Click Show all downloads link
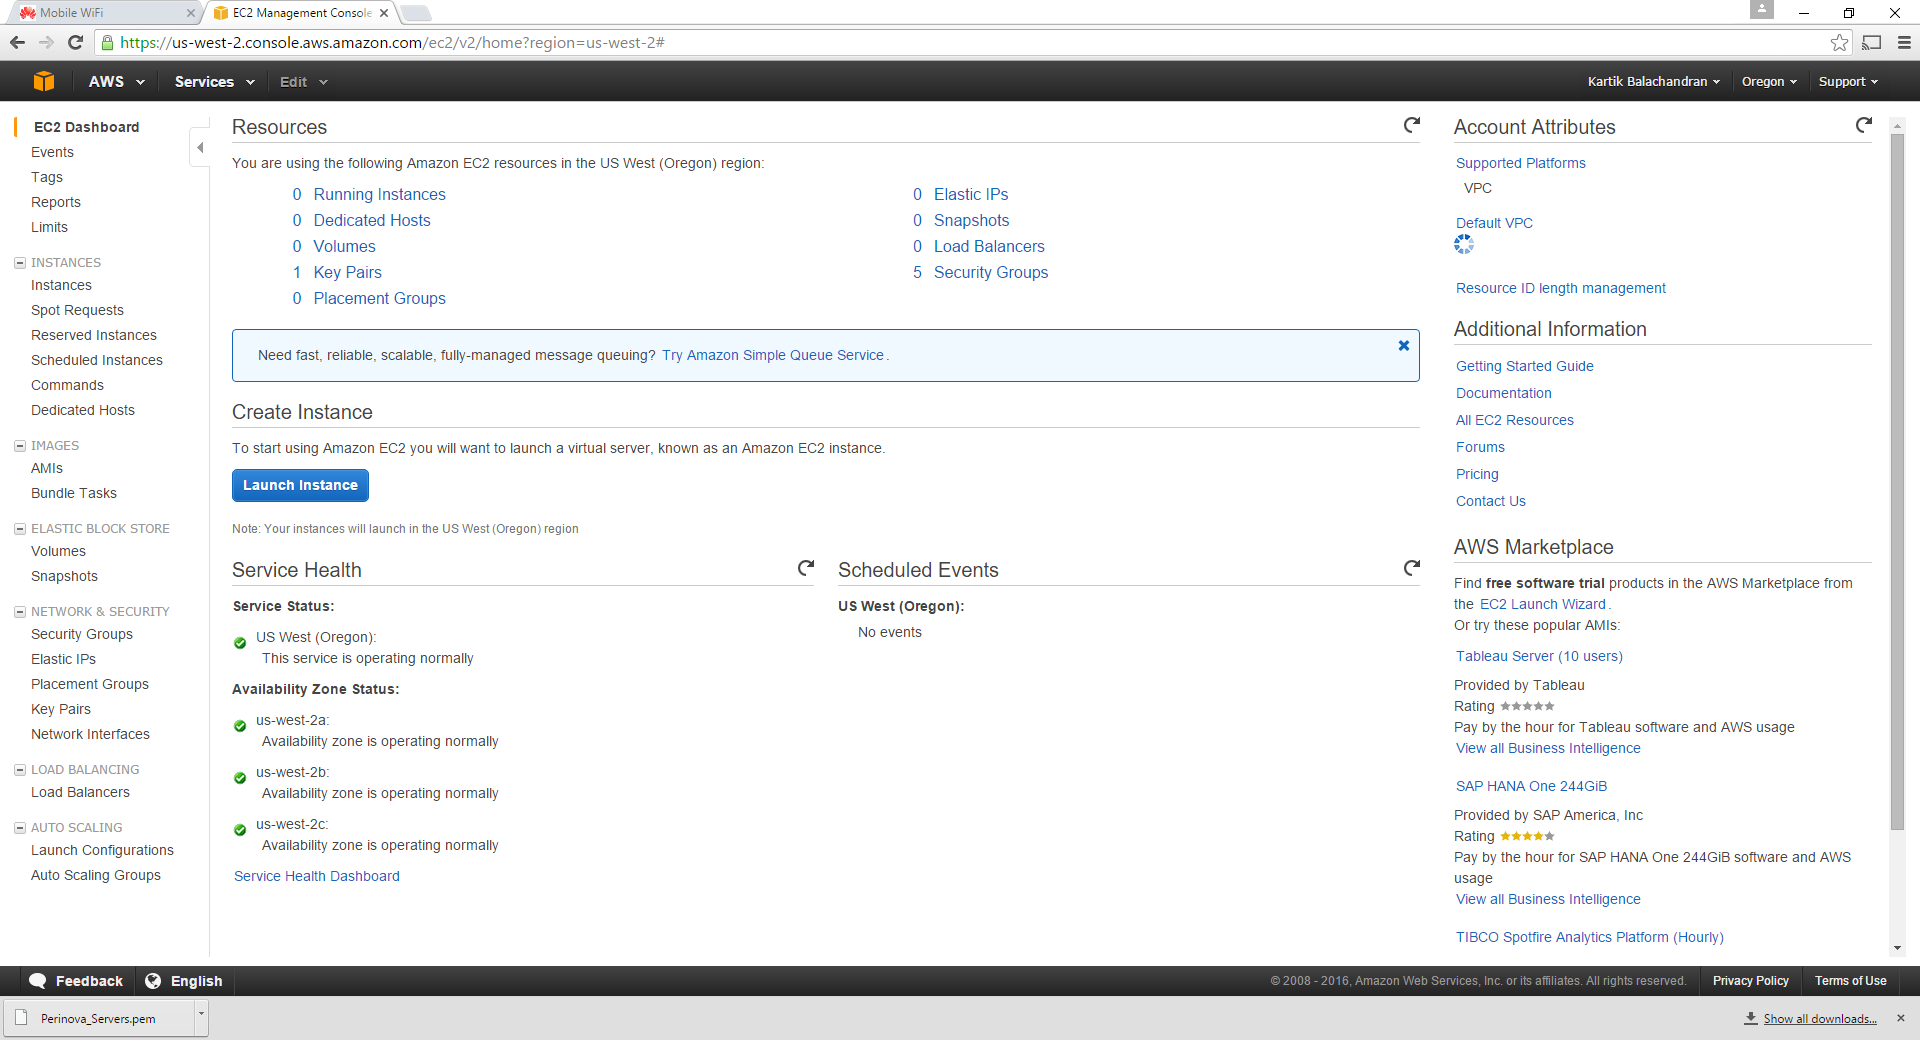Image resolution: width=1920 pixels, height=1040 pixels. [1819, 1018]
